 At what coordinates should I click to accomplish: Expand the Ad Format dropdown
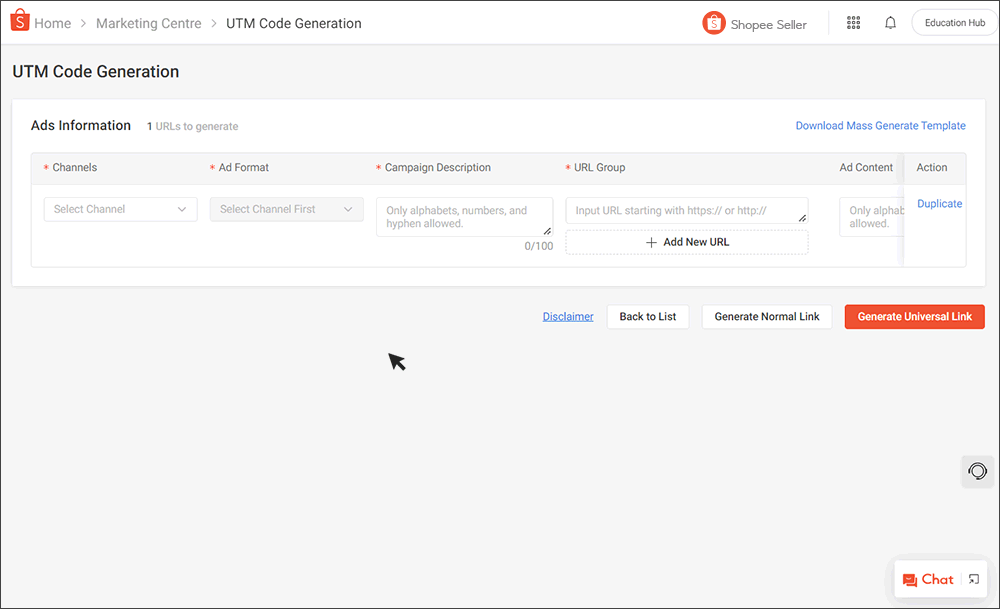pos(286,209)
